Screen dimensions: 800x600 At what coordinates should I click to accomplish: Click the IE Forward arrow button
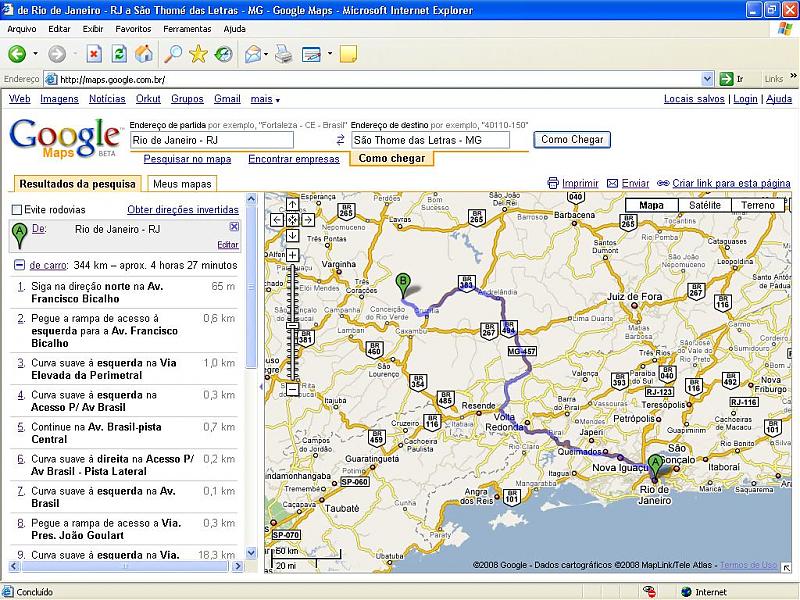point(57,54)
